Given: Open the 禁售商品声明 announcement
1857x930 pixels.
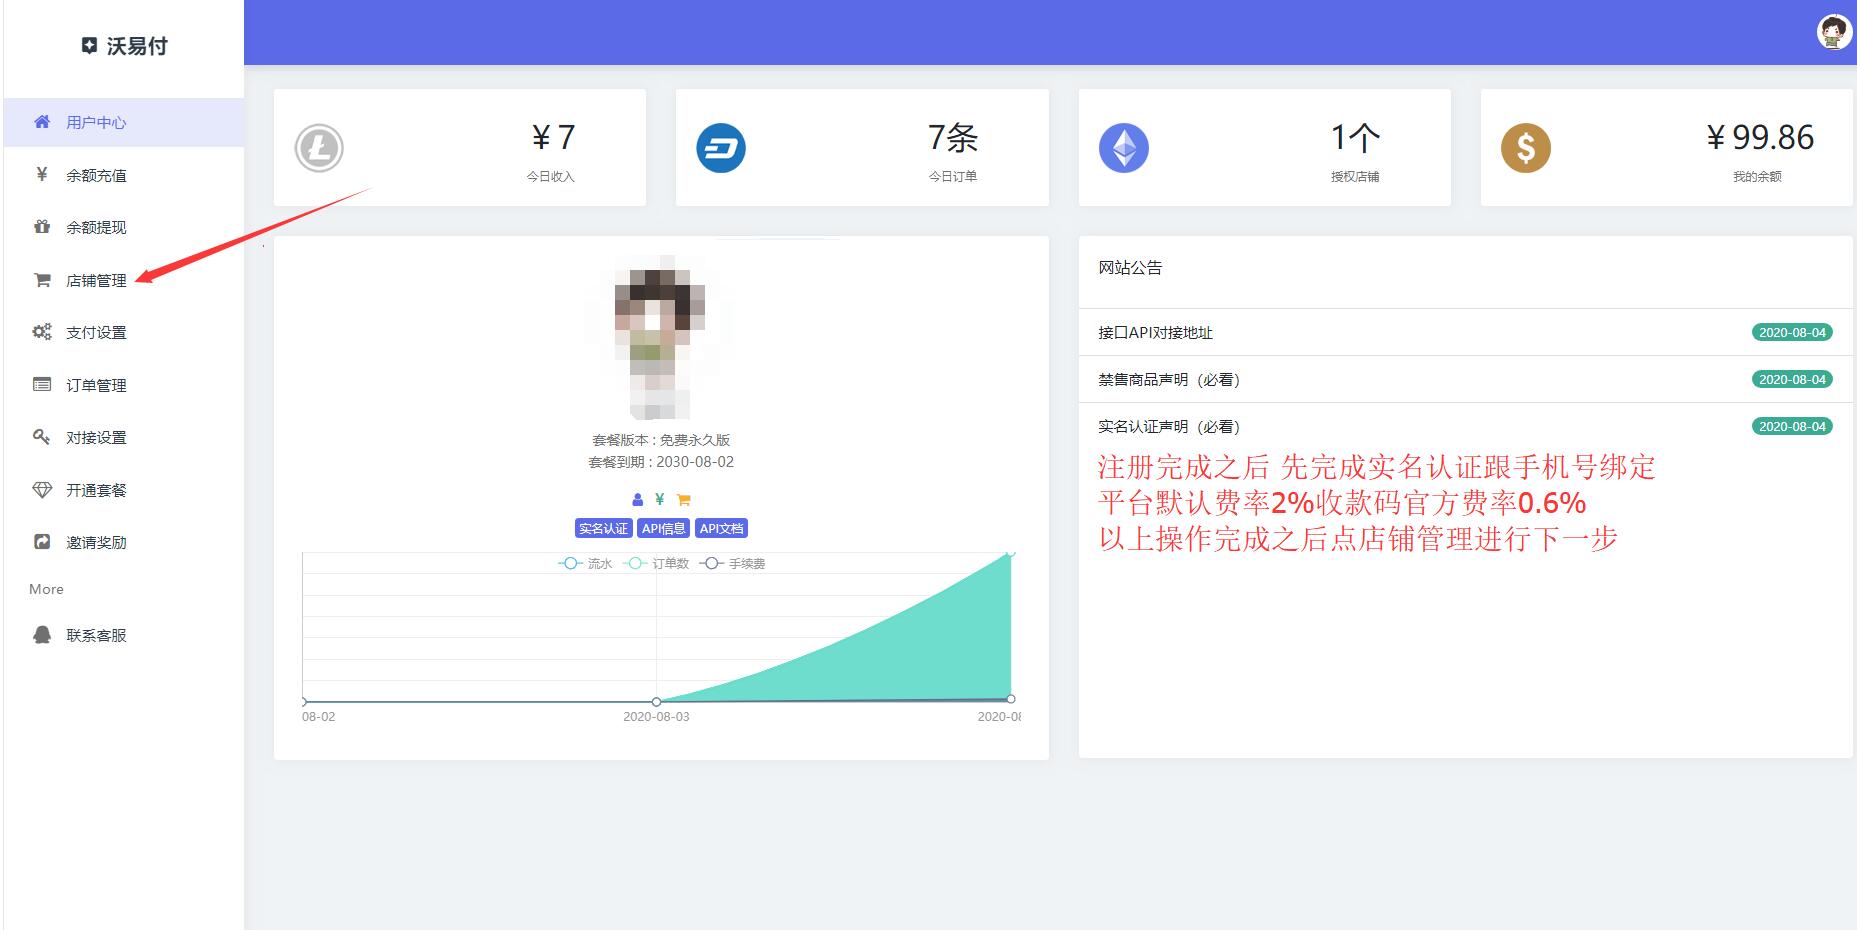Looking at the screenshot, I should tap(1168, 380).
